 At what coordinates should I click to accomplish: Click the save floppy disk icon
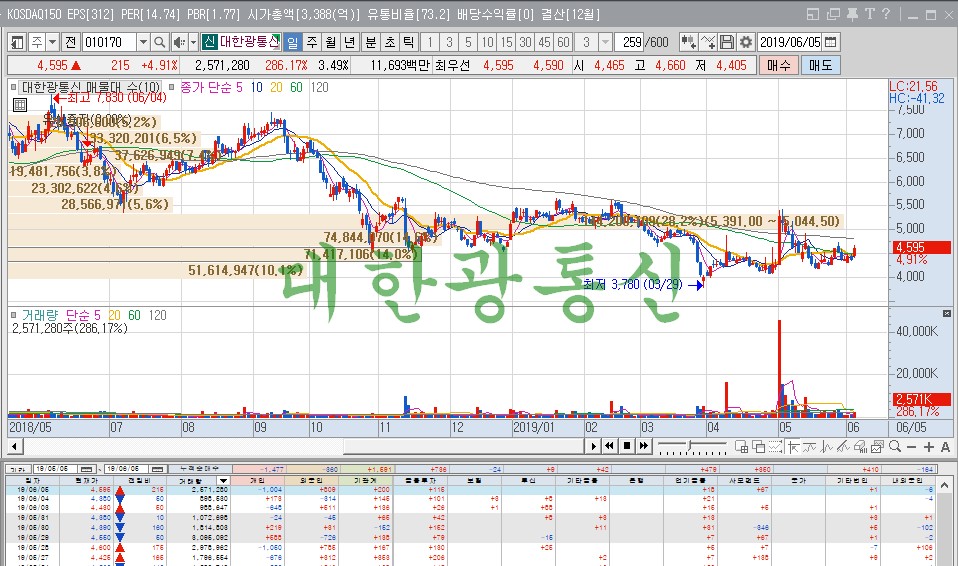[x=726, y=42]
